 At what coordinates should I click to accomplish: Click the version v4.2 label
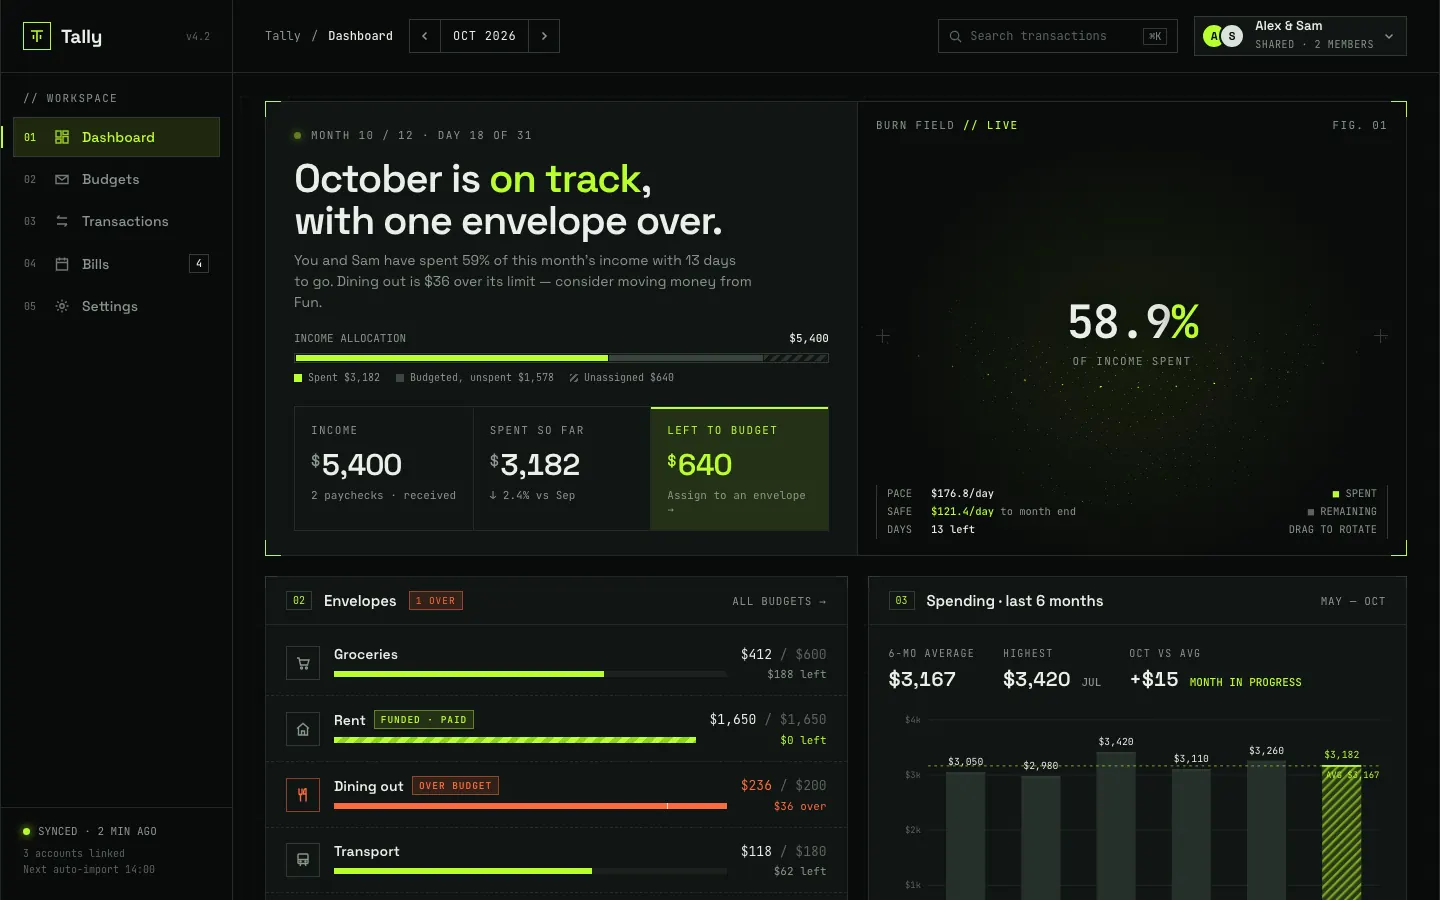[198, 37]
